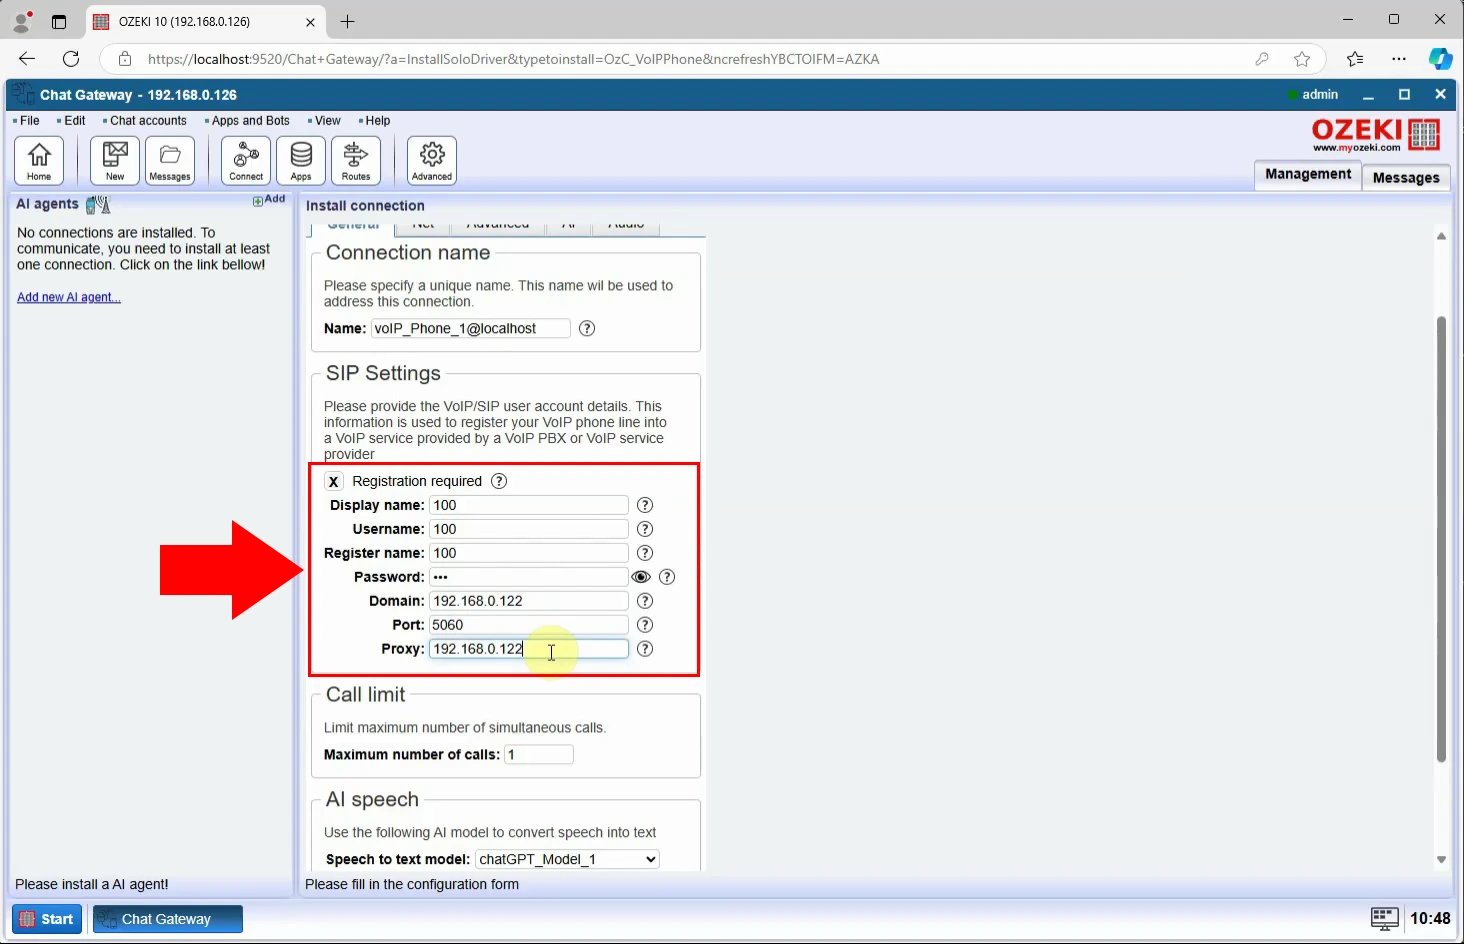Click the admin user indicator
1464x944 pixels.
pos(1313,95)
